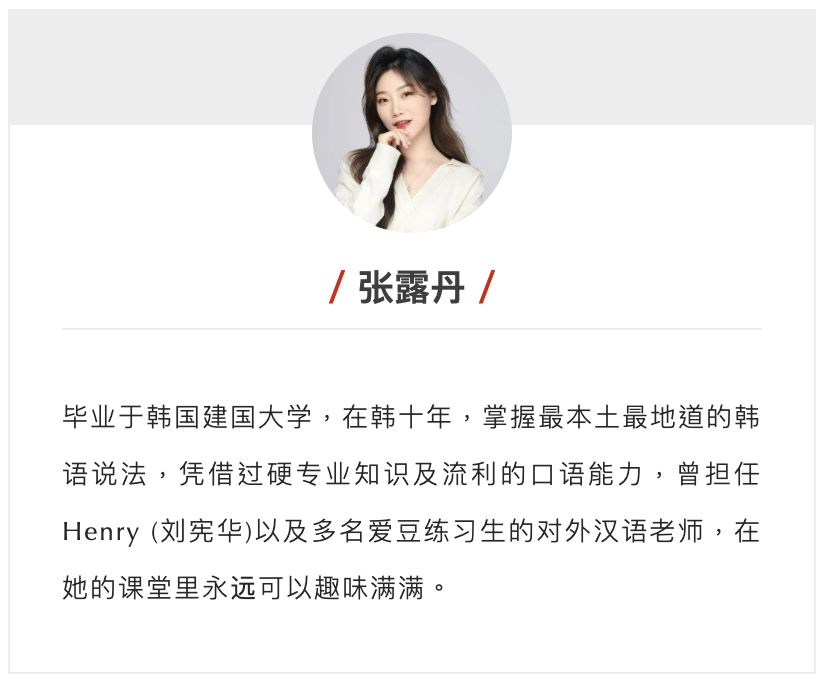Click the phrase 最本土最地道
822x680 pixels.
pyautogui.click(x=621, y=417)
